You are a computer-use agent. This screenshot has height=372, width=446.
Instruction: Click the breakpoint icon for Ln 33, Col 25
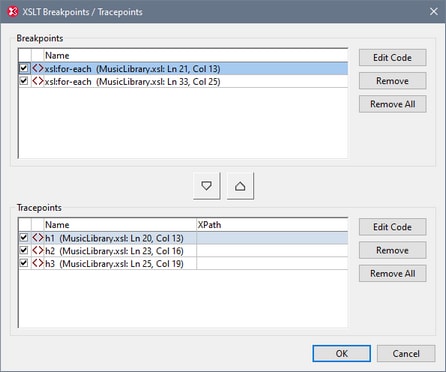coord(38,81)
